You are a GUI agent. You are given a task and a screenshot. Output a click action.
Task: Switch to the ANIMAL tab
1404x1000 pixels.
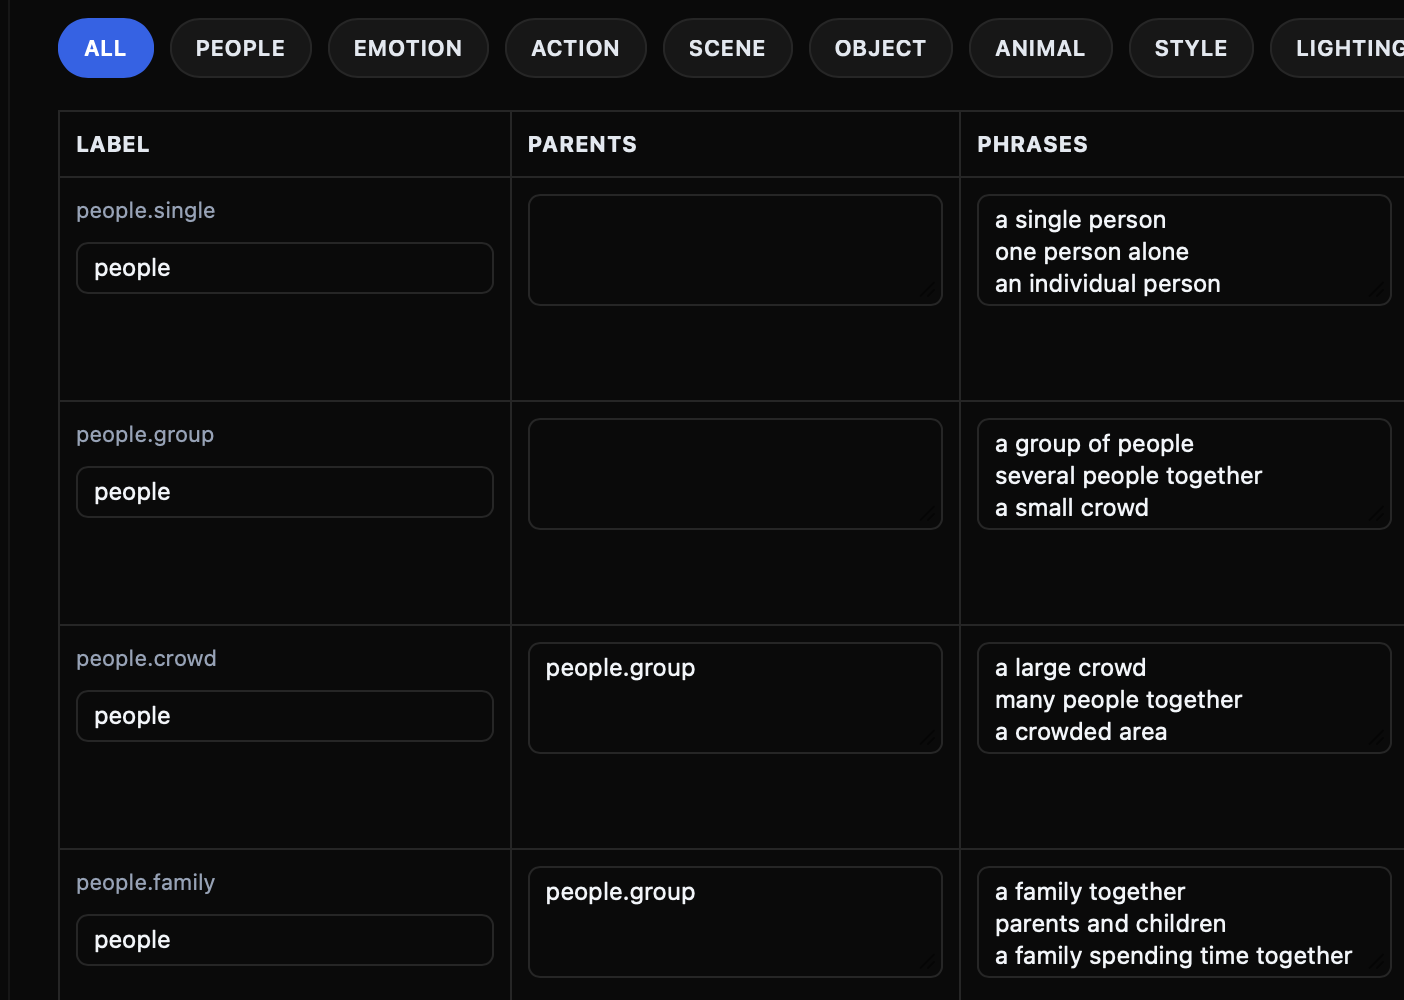(1040, 48)
